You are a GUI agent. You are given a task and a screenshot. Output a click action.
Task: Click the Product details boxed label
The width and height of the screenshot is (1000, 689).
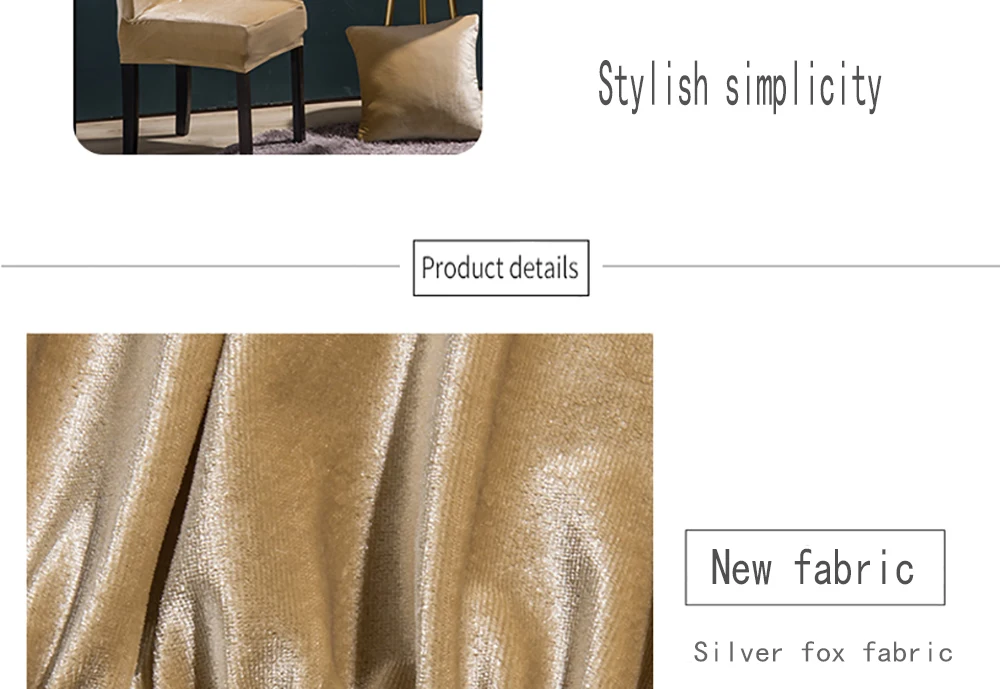click(x=501, y=268)
